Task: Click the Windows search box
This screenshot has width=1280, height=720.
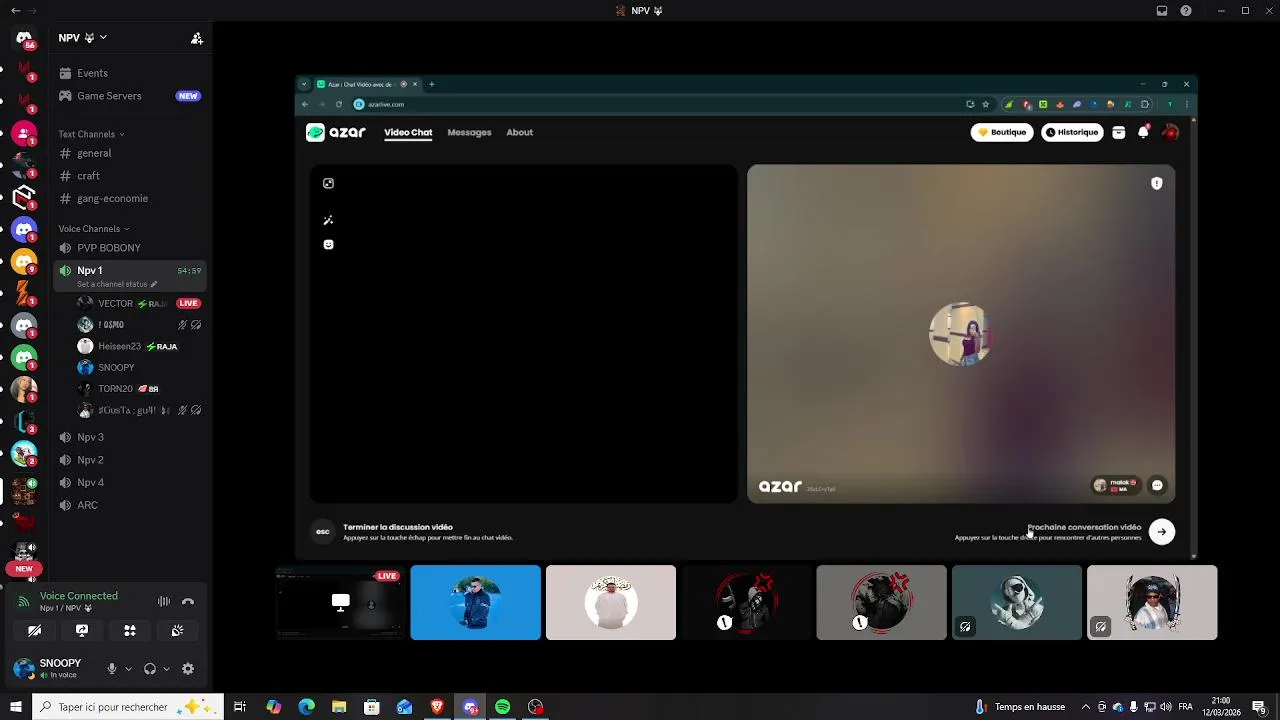Action: click(x=127, y=707)
